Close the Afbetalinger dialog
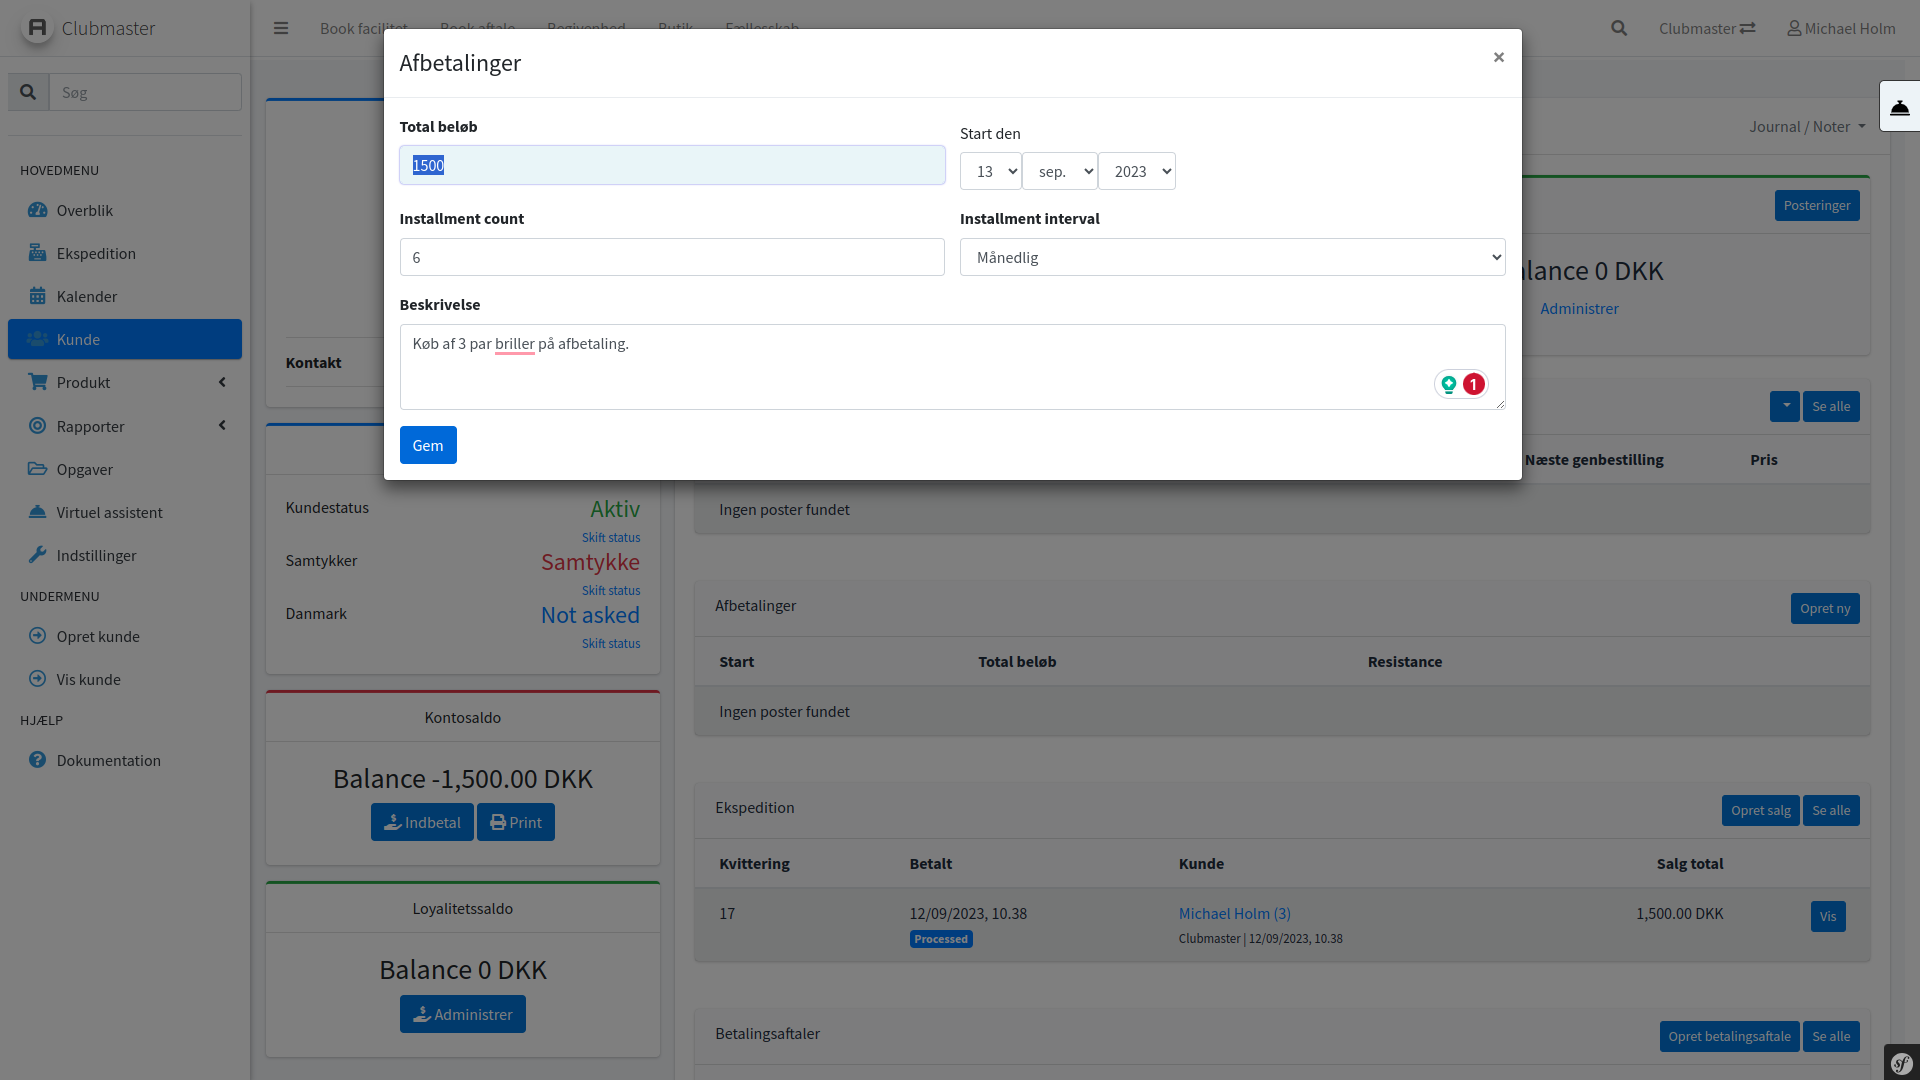 pyautogui.click(x=1498, y=57)
